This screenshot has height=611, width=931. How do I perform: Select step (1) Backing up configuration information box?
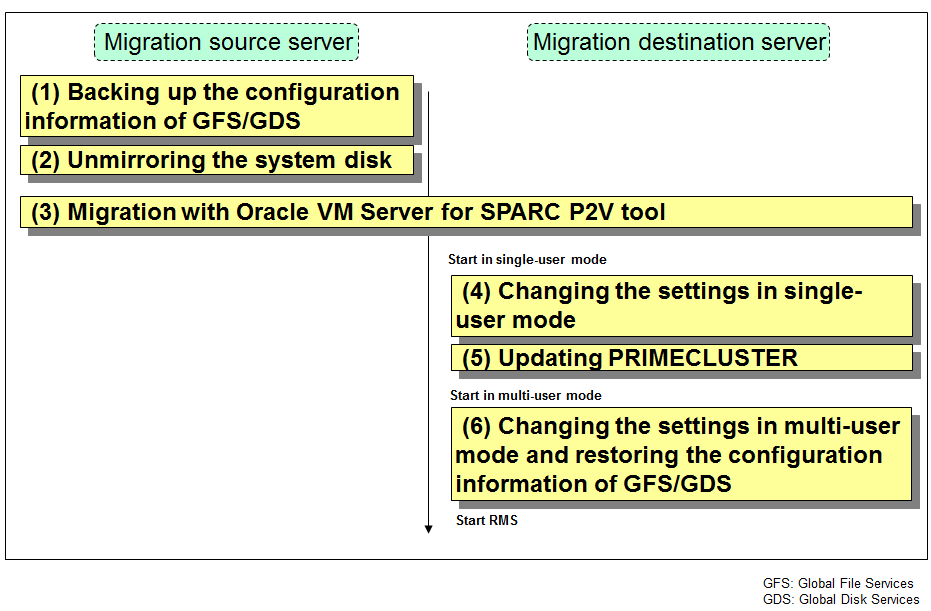(217, 106)
